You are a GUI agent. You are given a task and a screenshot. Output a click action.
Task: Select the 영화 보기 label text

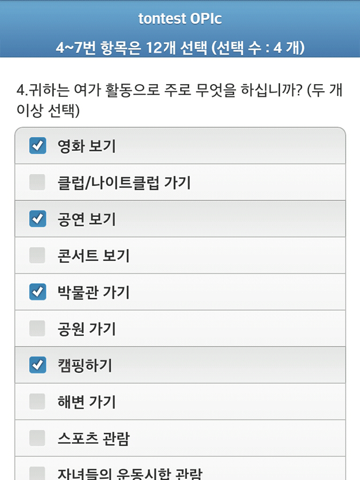(x=87, y=146)
